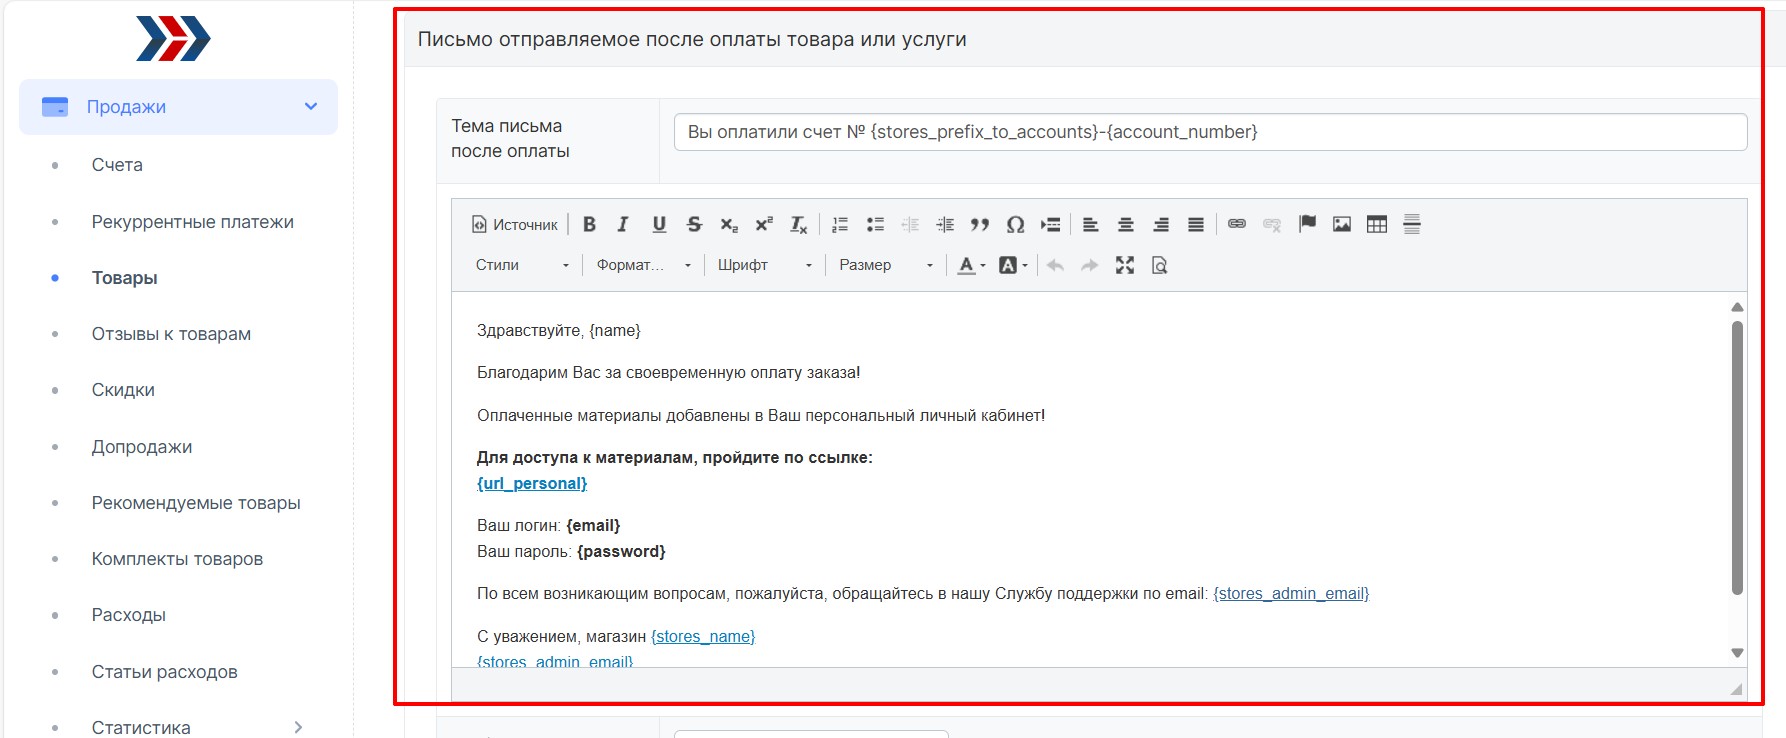Click the editor scrollbar down arrow

(x=1737, y=653)
